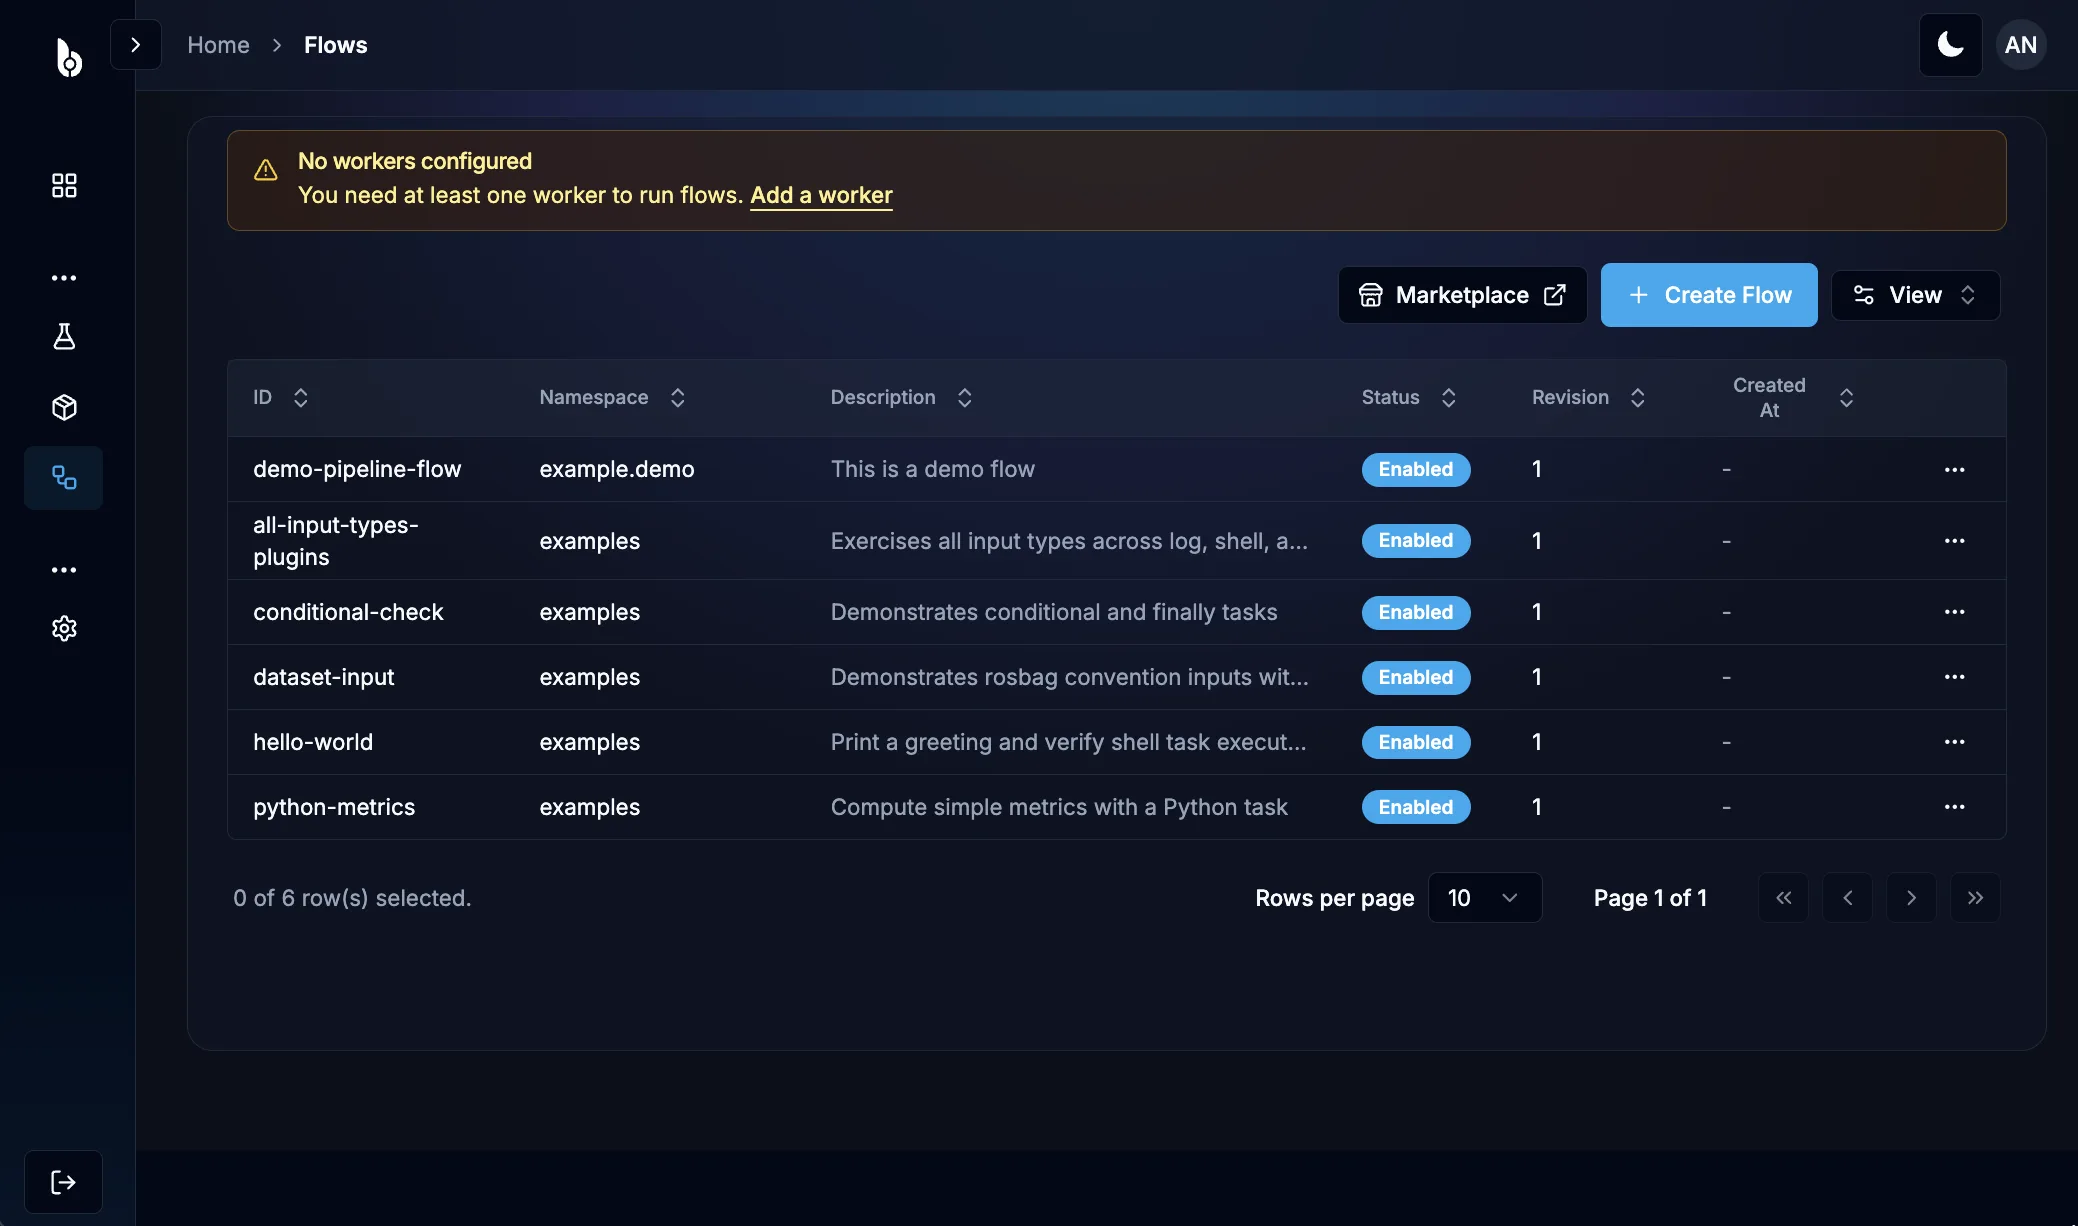Open actions menu for all-input-types-plugins row

[1955, 541]
